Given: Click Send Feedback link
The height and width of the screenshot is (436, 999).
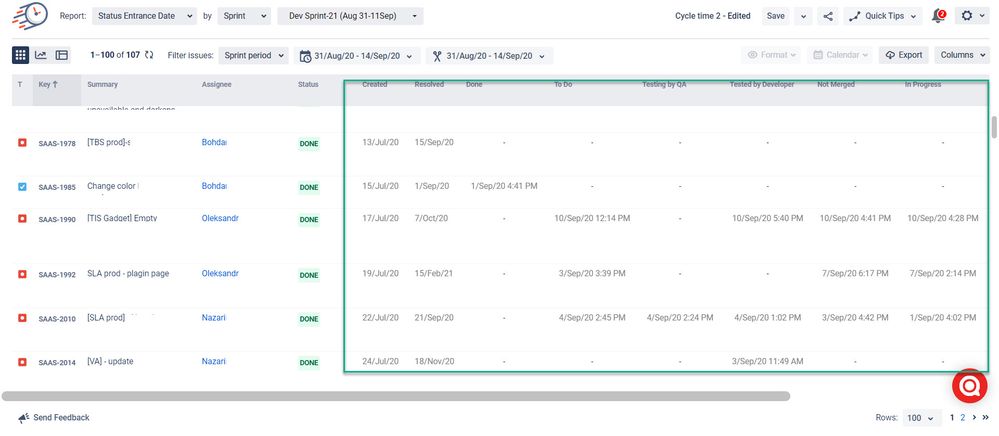Looking at the screenshot, I should tap(54, 418).
